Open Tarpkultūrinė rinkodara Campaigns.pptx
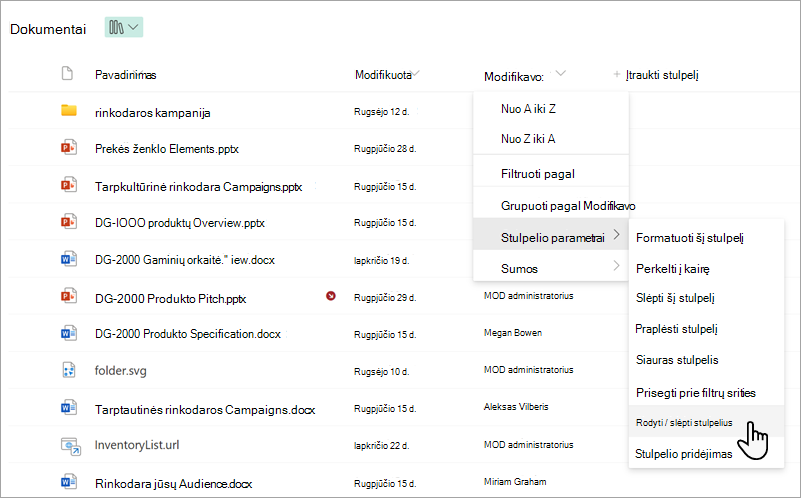The height and width of the screenshot is (498, 801). pos(198,186)
